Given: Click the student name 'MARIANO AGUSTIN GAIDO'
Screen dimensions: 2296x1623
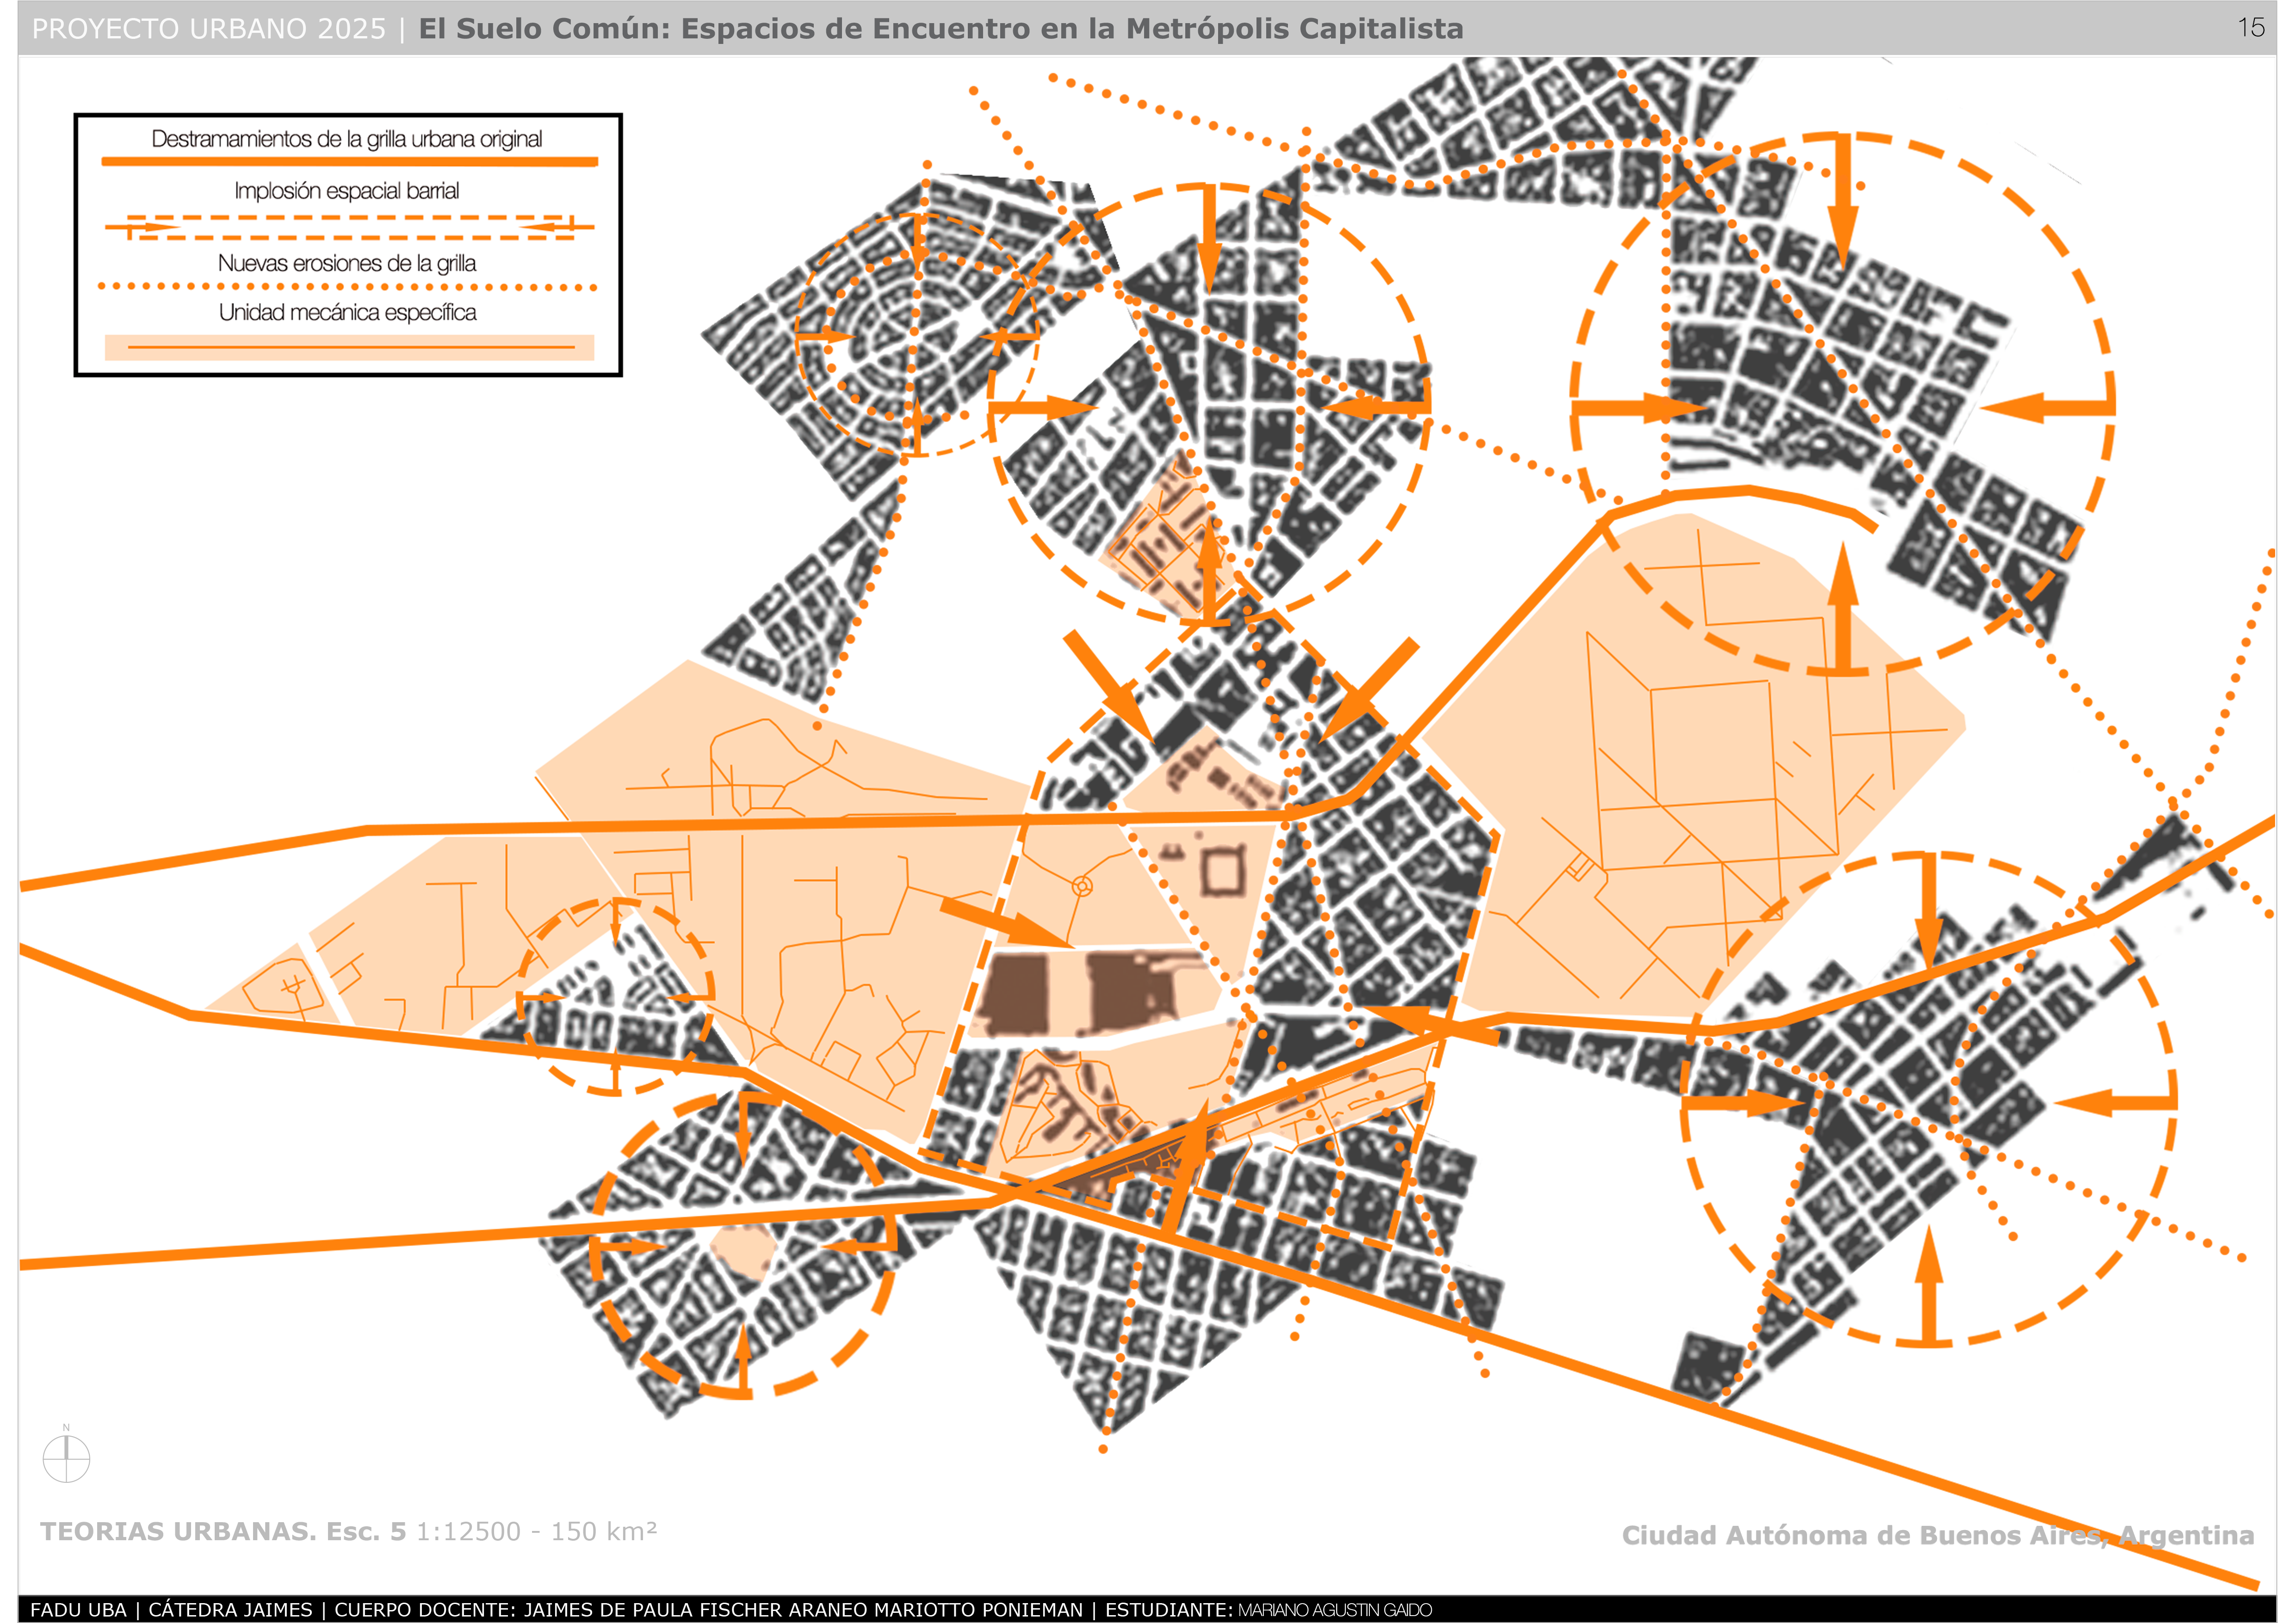Looking at the screenshot, I should (x=1334, y=1610).
